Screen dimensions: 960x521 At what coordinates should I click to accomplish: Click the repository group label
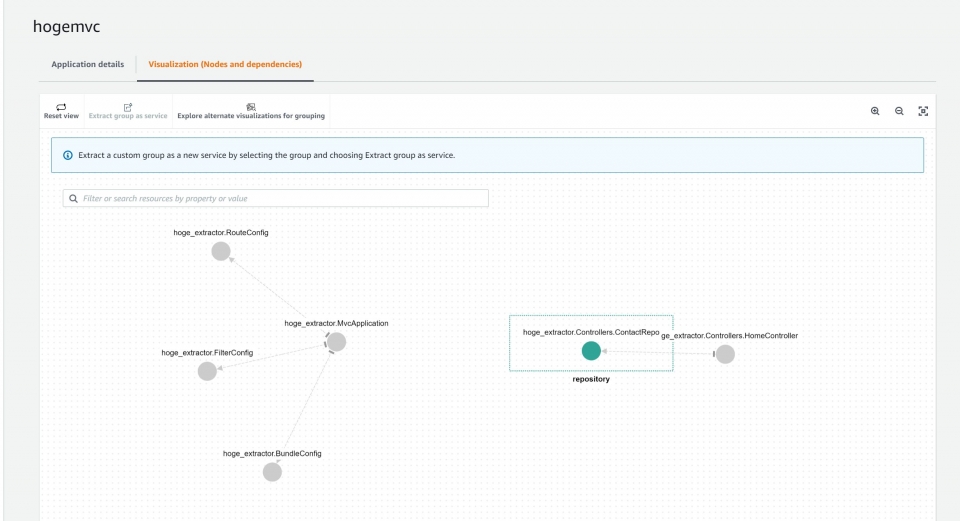click(591, 379)
